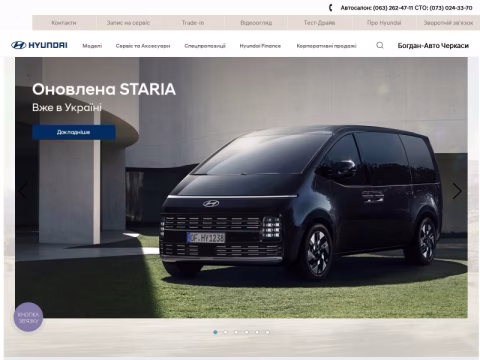Viewport: 480px width, 360px height.
Task: Open Корпоративні продажі menu
Action: point(326,46)
